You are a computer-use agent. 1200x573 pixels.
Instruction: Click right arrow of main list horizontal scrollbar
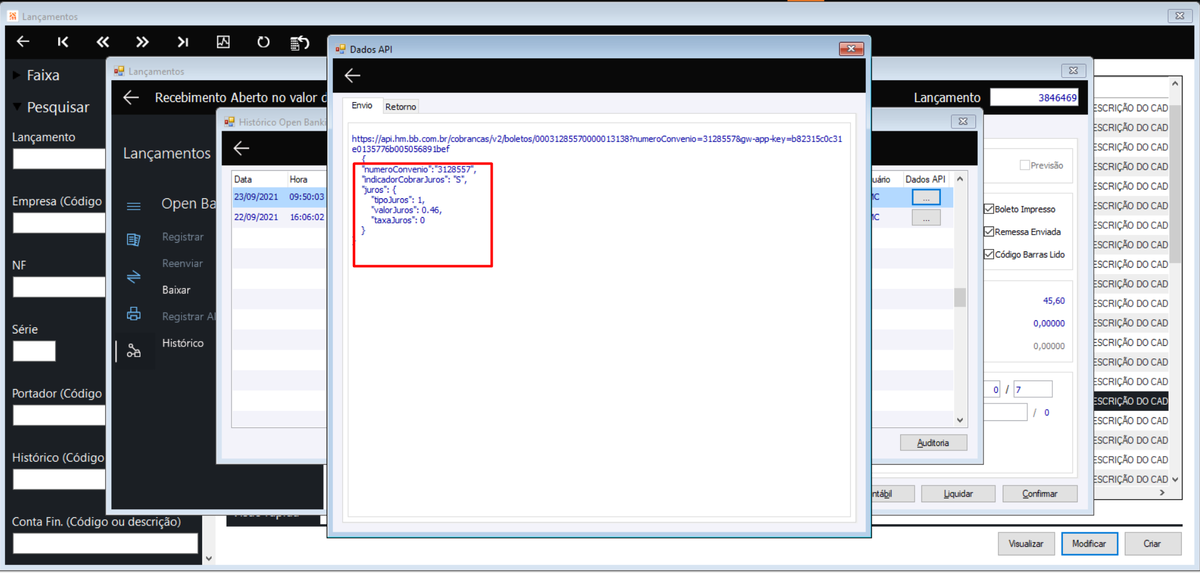click(1162, 493)
